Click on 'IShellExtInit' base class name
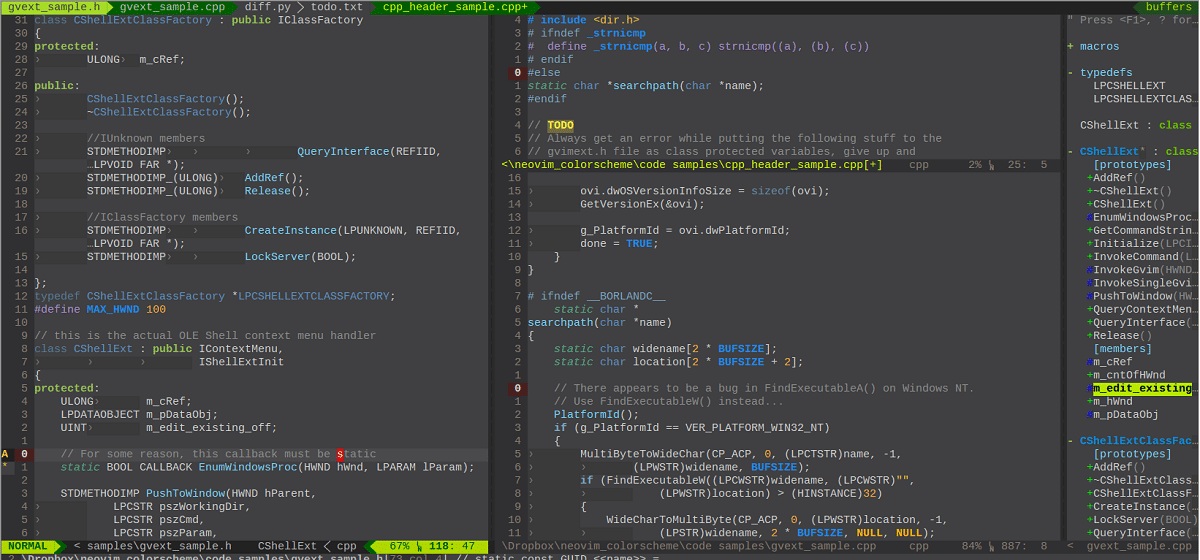The width and height of the screenshot is (1200, 560). (x=241, y=361)
